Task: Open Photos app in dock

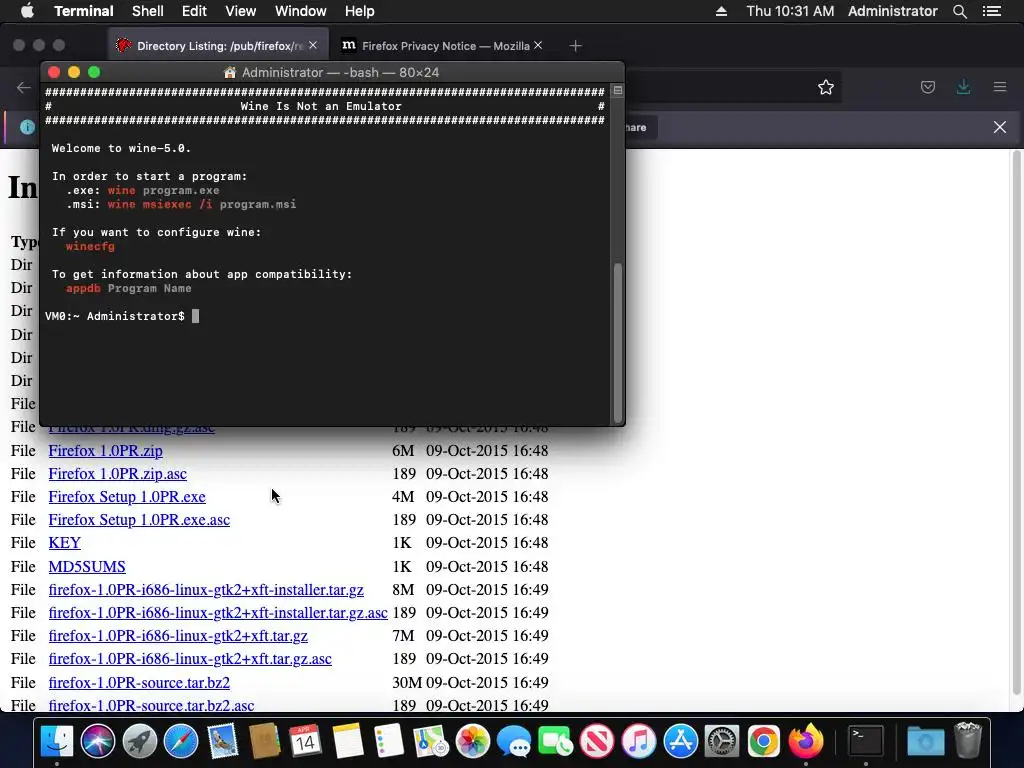Action: point(472,741)
